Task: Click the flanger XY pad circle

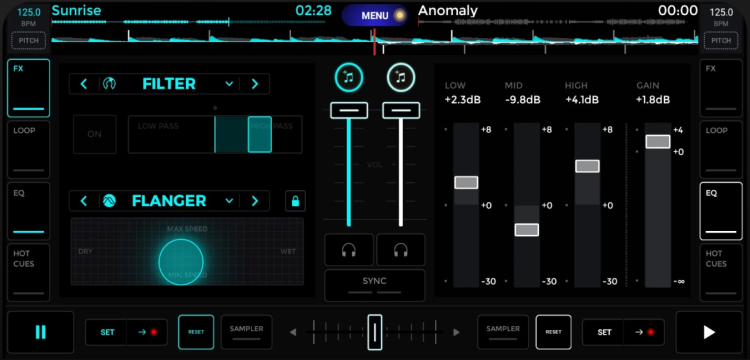Action: click(x=181, y=262)
